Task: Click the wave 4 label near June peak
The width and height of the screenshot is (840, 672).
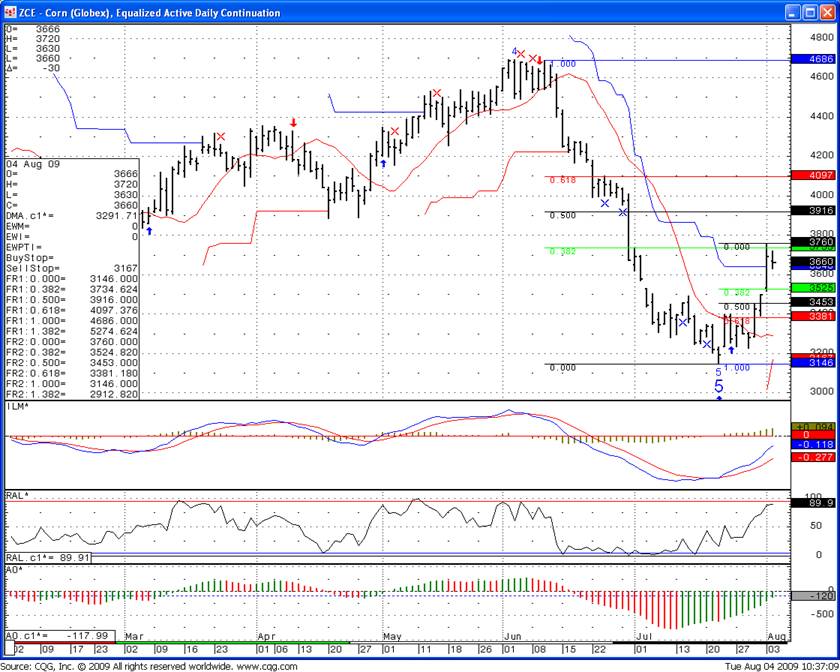Action: (x=514, y=52)
